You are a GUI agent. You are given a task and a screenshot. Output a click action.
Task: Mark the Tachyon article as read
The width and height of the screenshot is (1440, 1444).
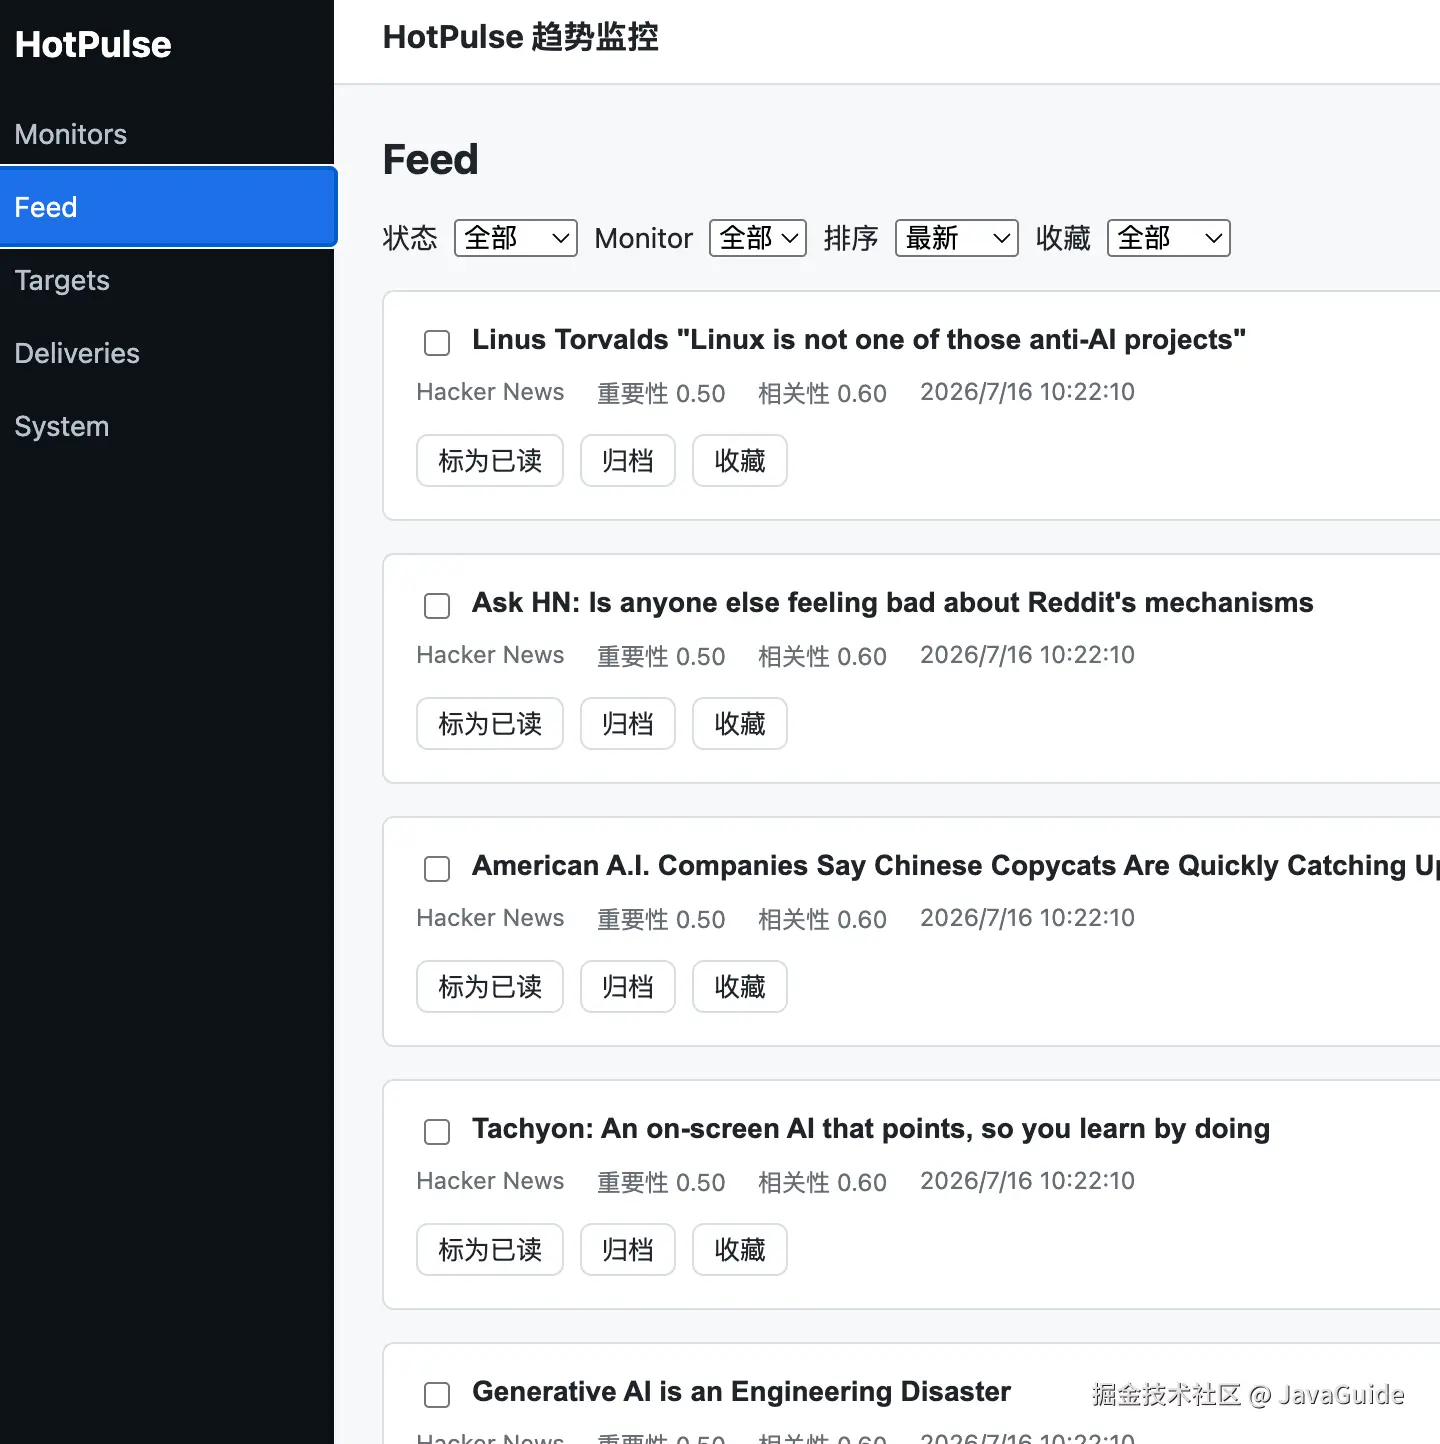[x=490, y=1250]
